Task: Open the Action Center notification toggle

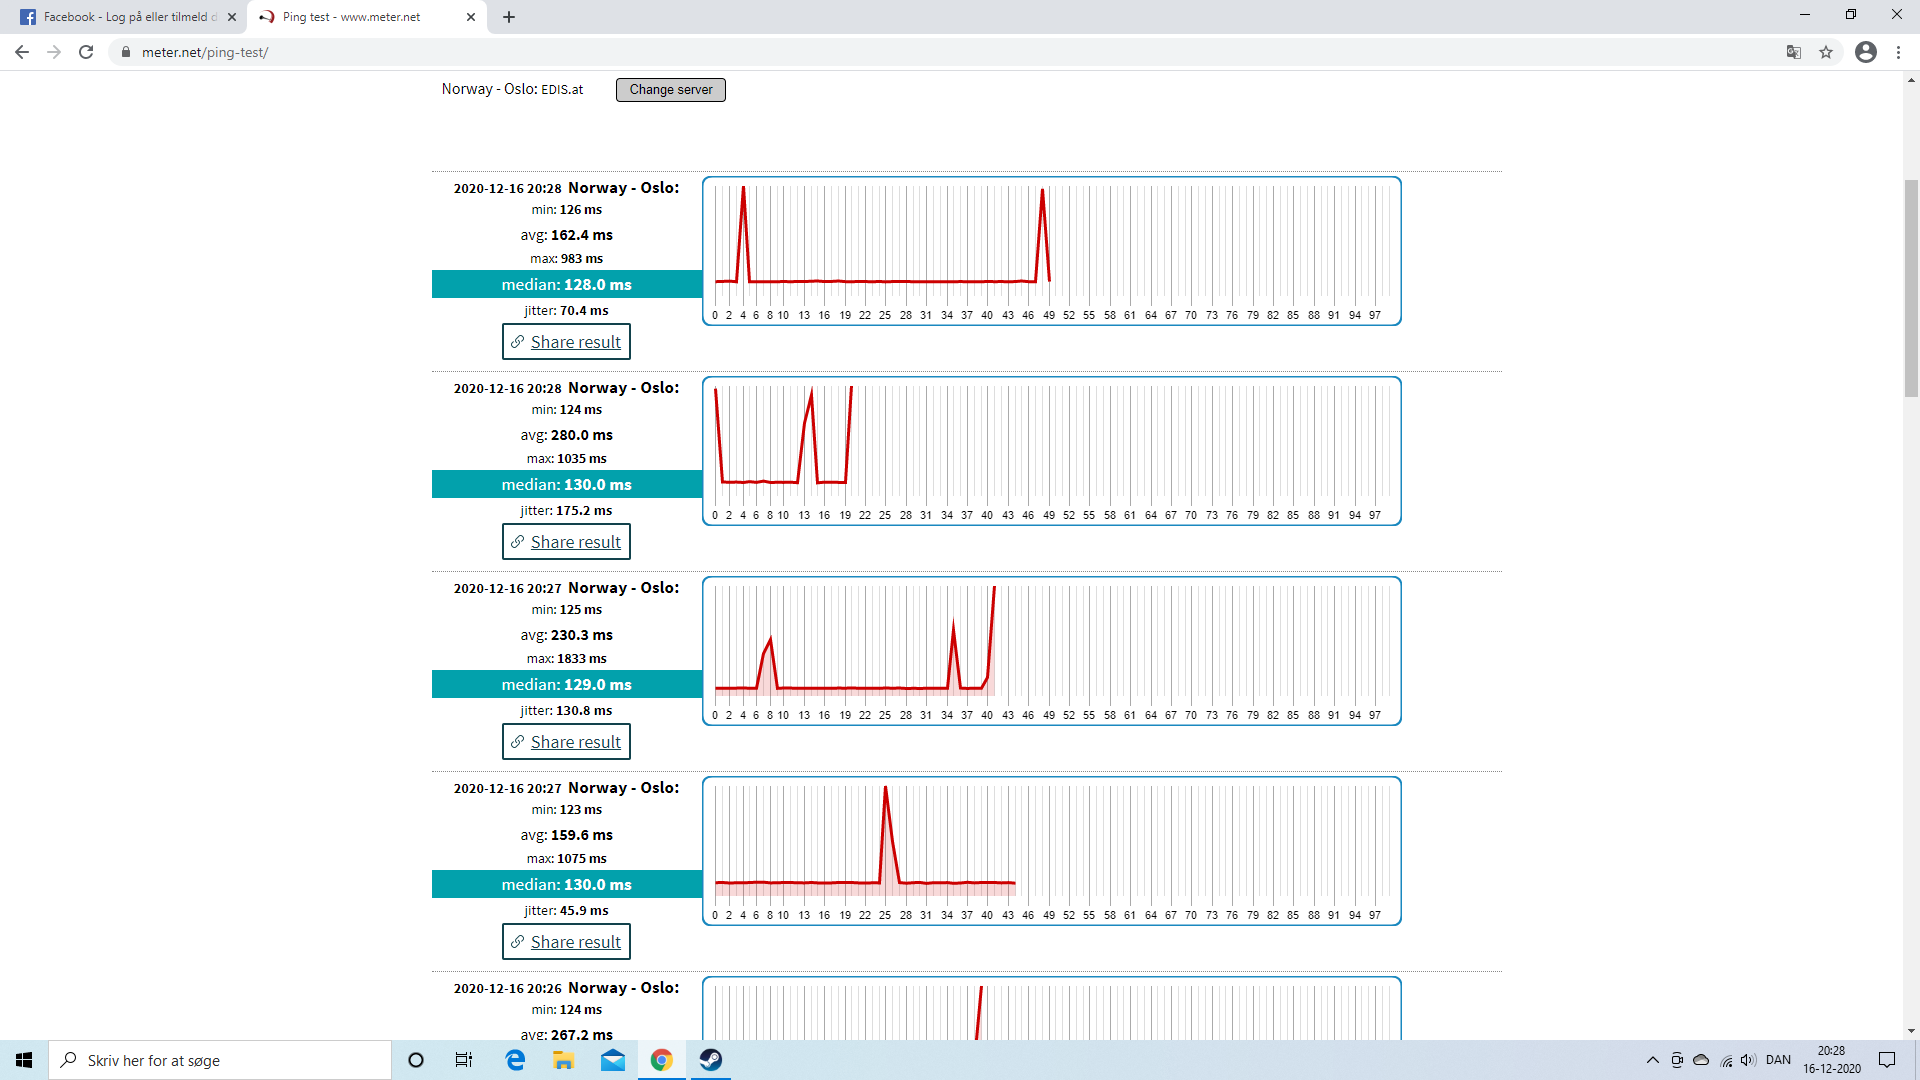Action: click(1888, 1060)
